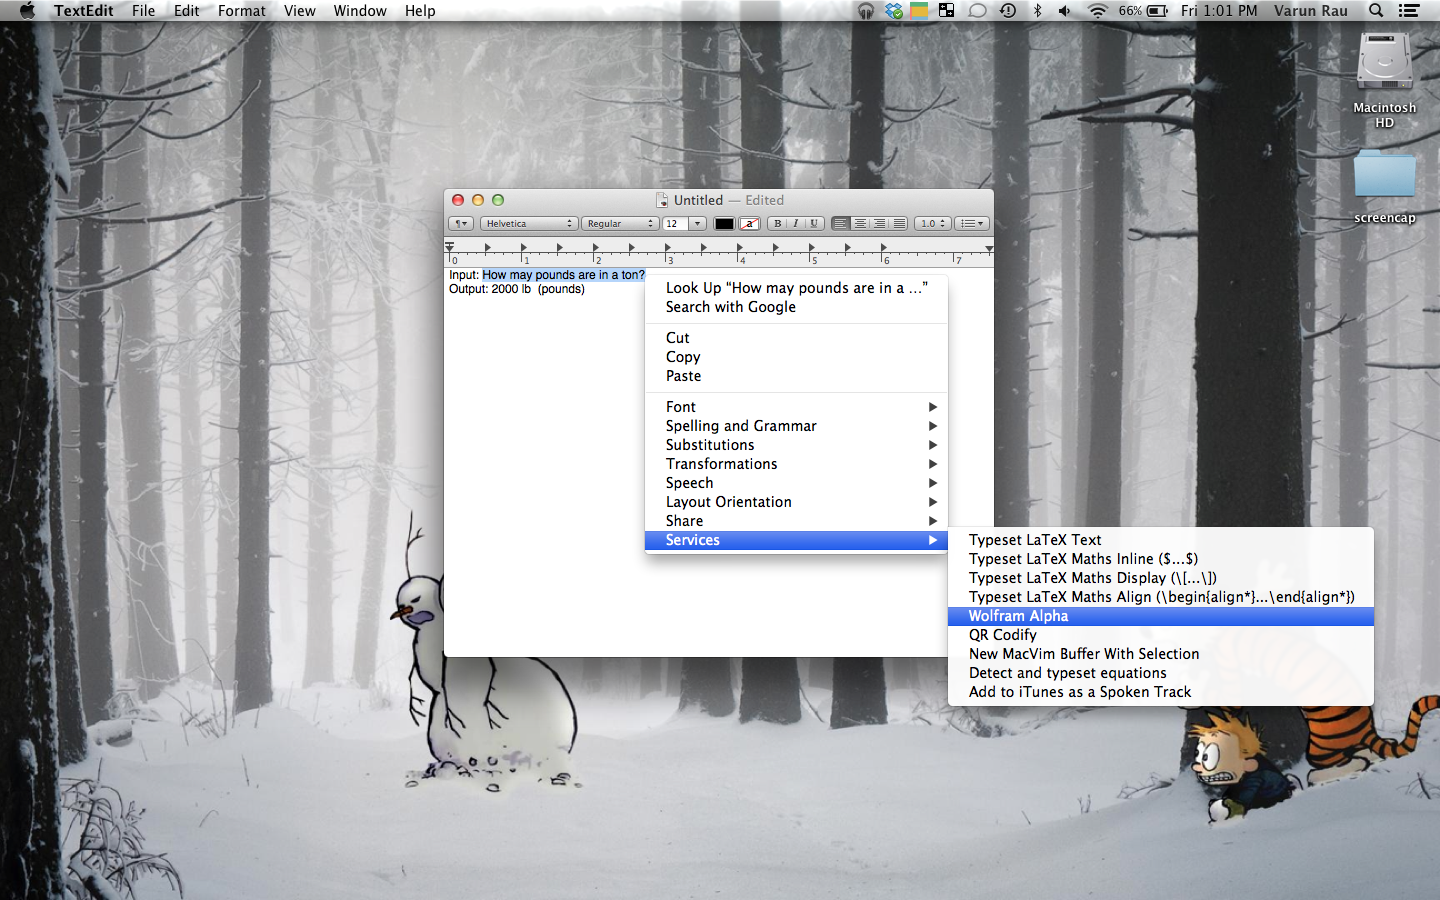
Task: Open the text background color swatch
Action: pos(750,224)
